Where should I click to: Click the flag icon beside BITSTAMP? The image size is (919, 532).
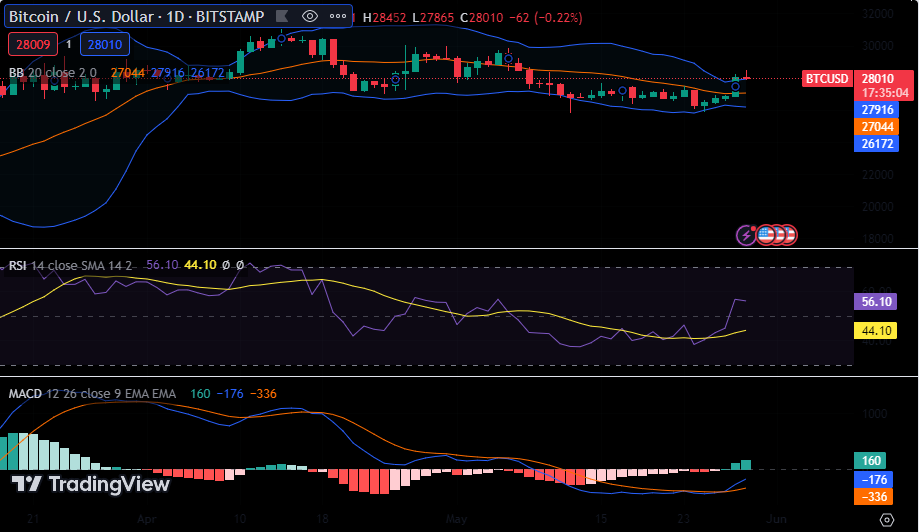pyautogui.click(x=282, y=16)
